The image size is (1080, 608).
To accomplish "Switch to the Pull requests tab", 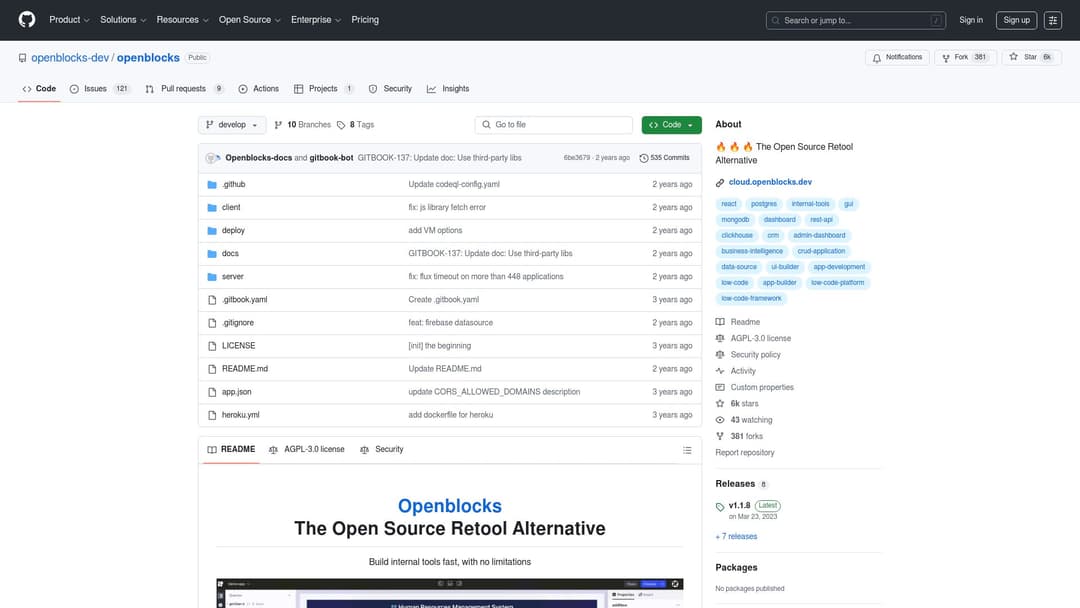I will 185,89.
